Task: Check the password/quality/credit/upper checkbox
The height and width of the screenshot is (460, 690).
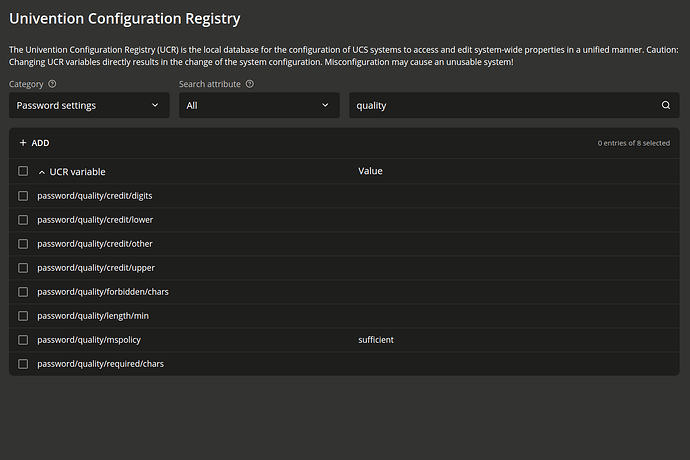Action: 23,268
